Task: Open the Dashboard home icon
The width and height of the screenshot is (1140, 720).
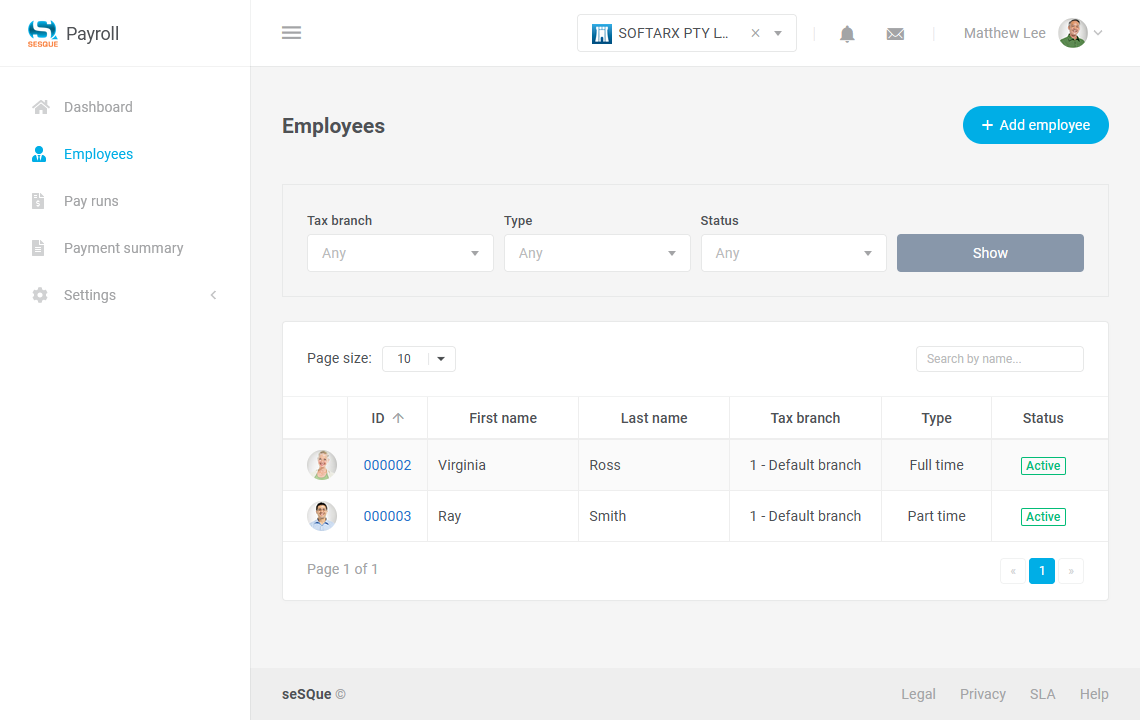Action: pos(39,107)
